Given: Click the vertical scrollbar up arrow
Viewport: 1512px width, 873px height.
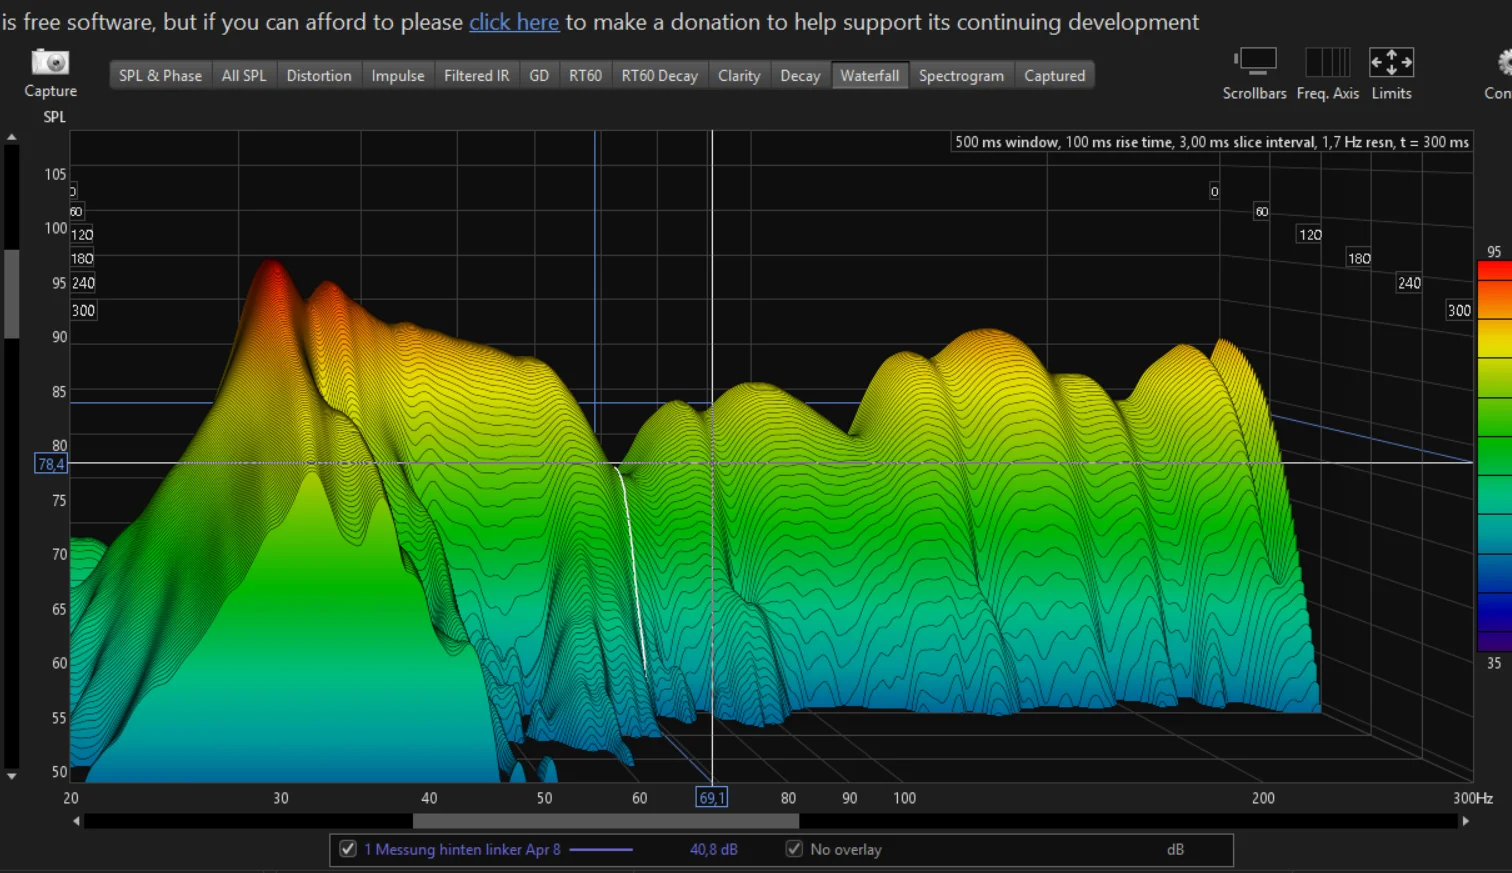Looking at the screenshot, I should (x=11, y=137).
